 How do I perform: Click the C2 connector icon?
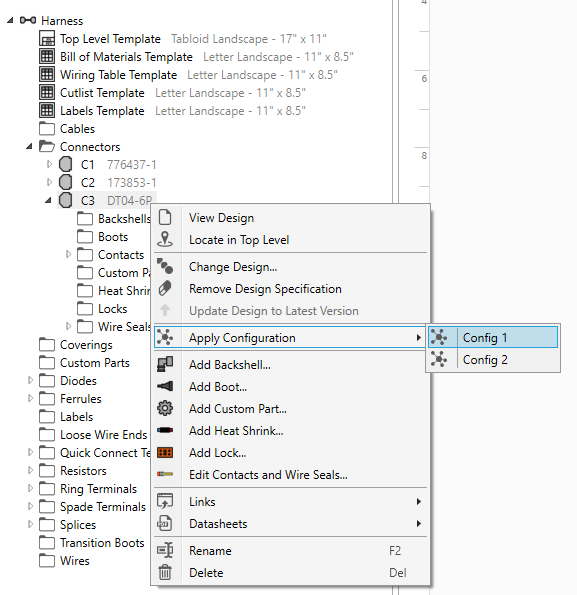point(66,182)
